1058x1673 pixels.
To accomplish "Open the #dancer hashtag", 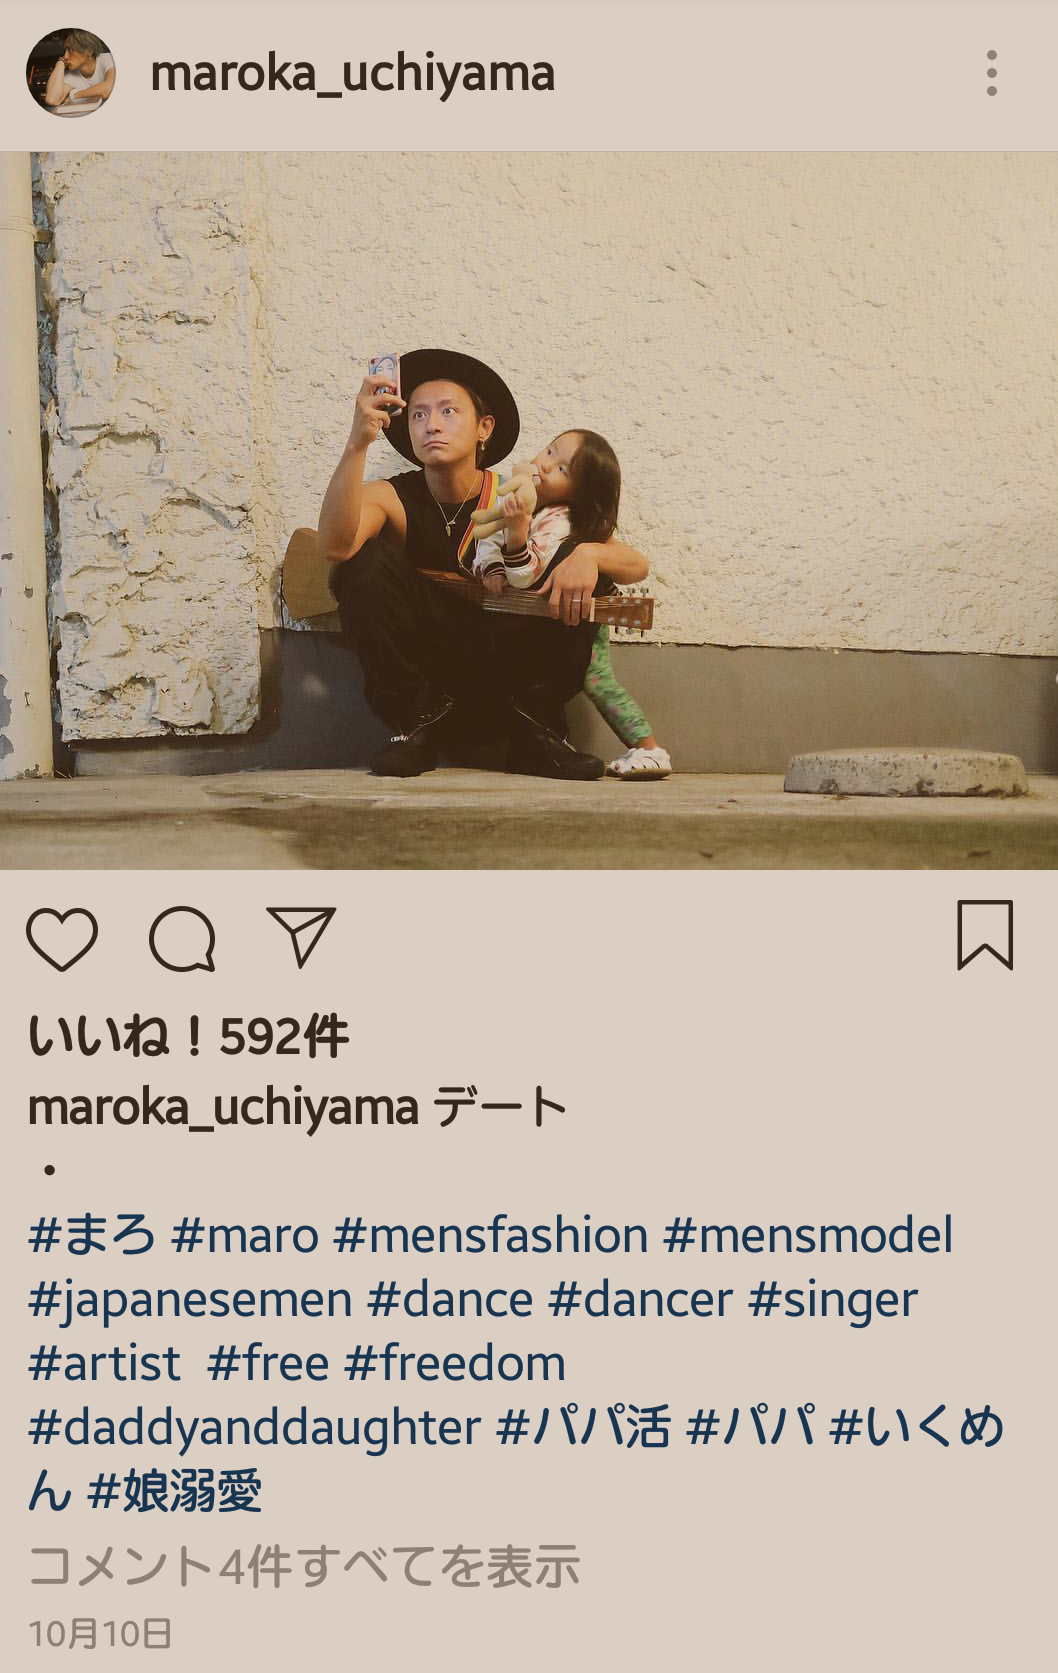I will tap(641, 1300).
